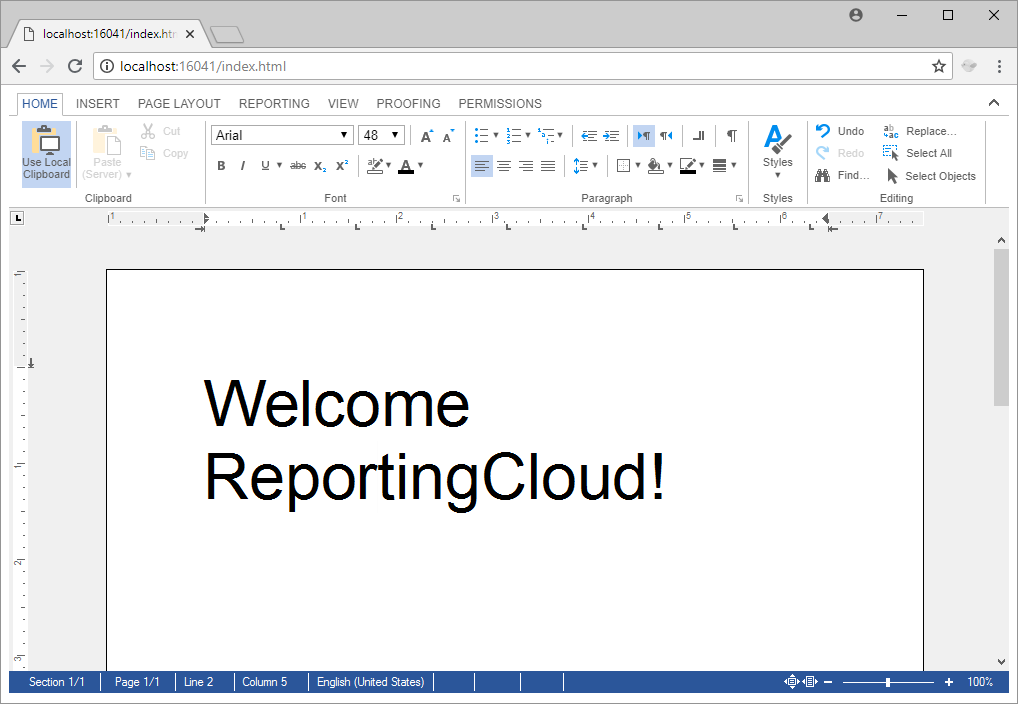Click Select Objects
The image size is (1018, 704).
(x=930, y=176)
